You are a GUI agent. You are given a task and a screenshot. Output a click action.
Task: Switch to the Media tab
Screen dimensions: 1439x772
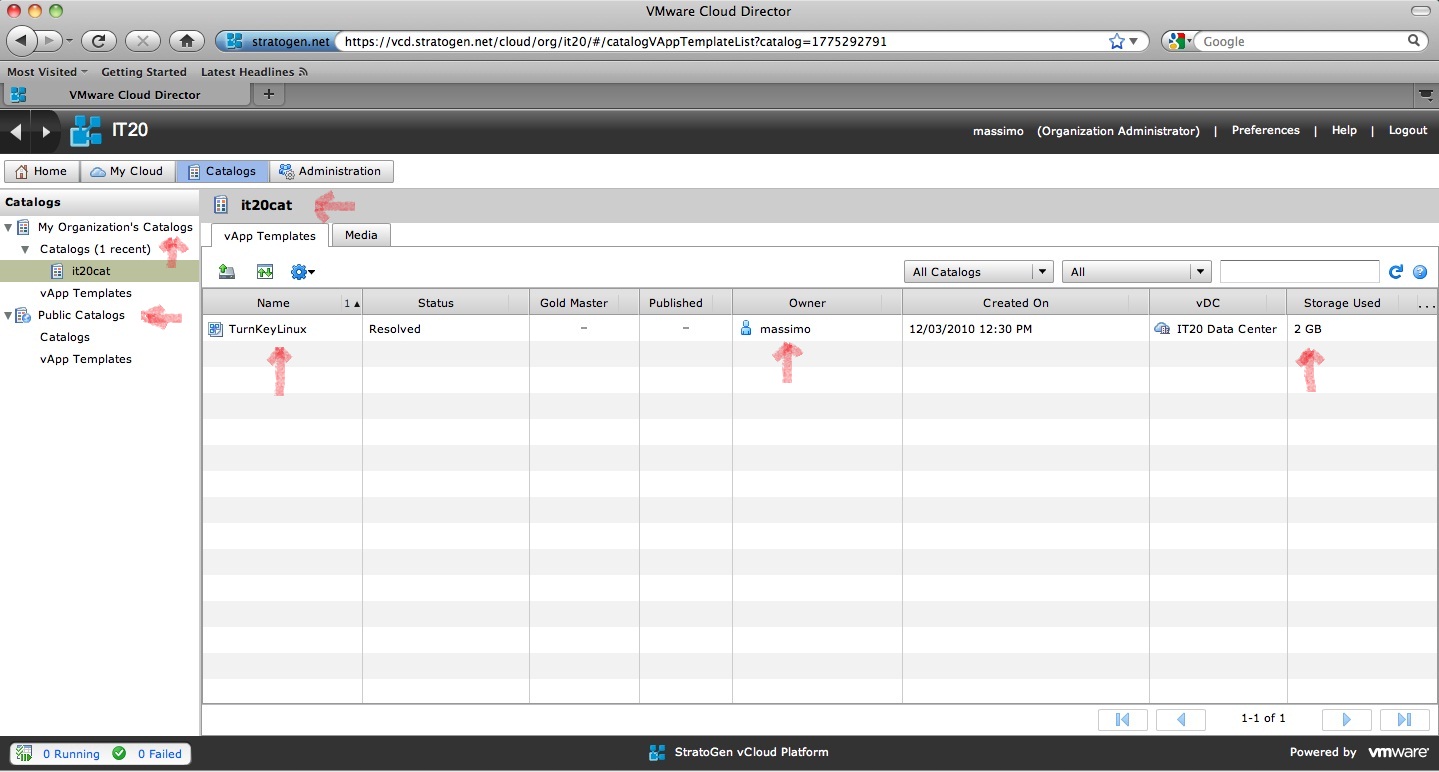pos(361,235)
